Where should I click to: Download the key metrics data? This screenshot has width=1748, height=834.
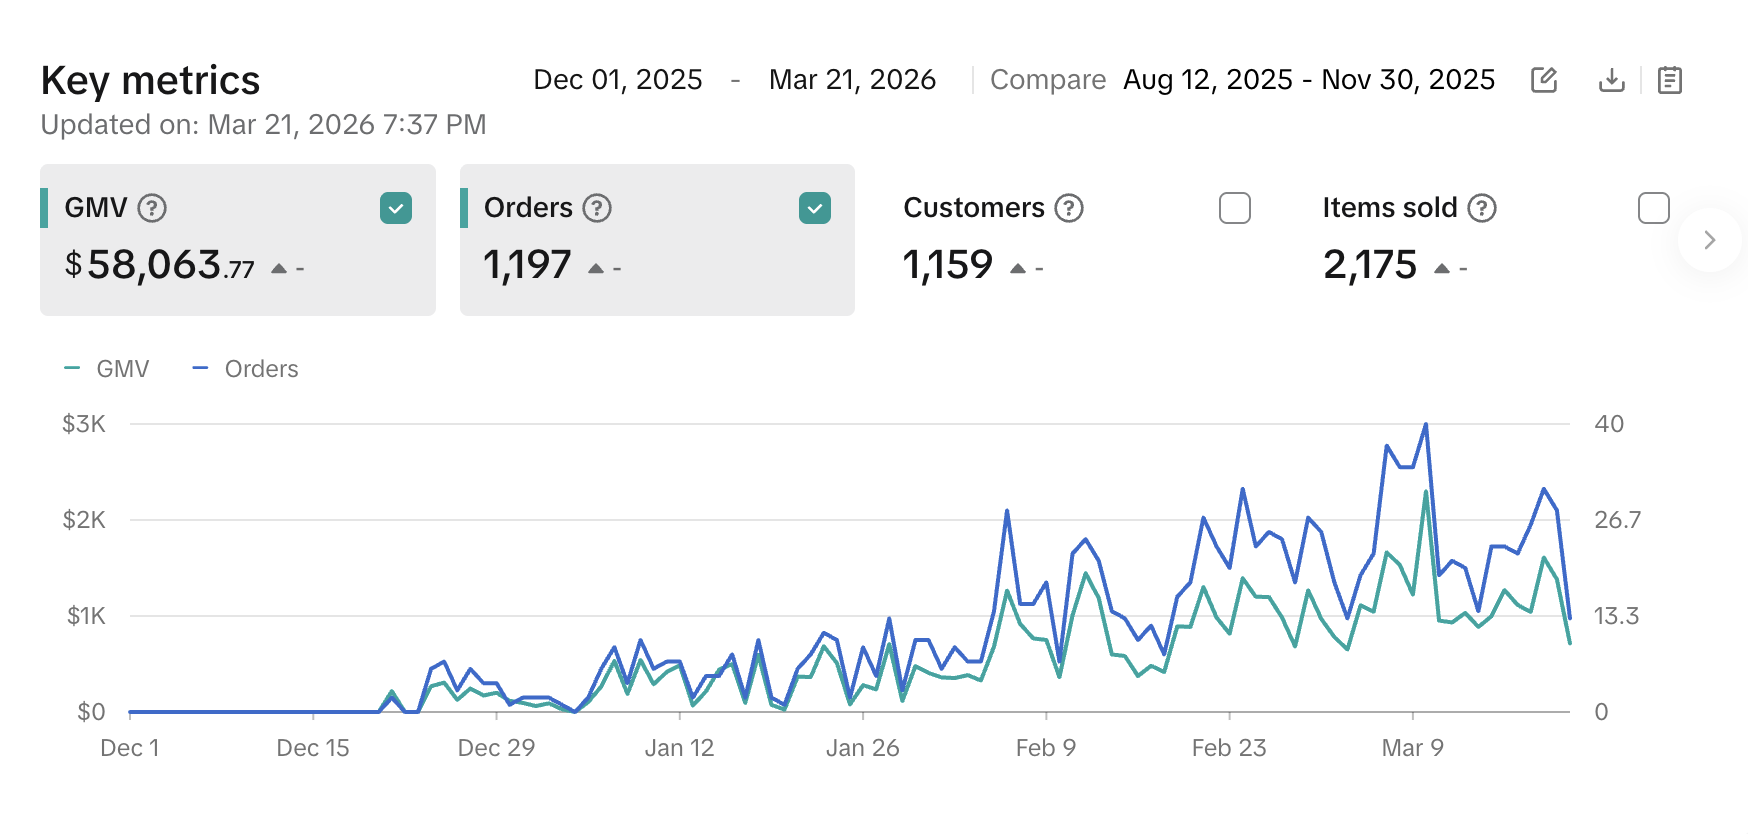tap(1611, 80)
